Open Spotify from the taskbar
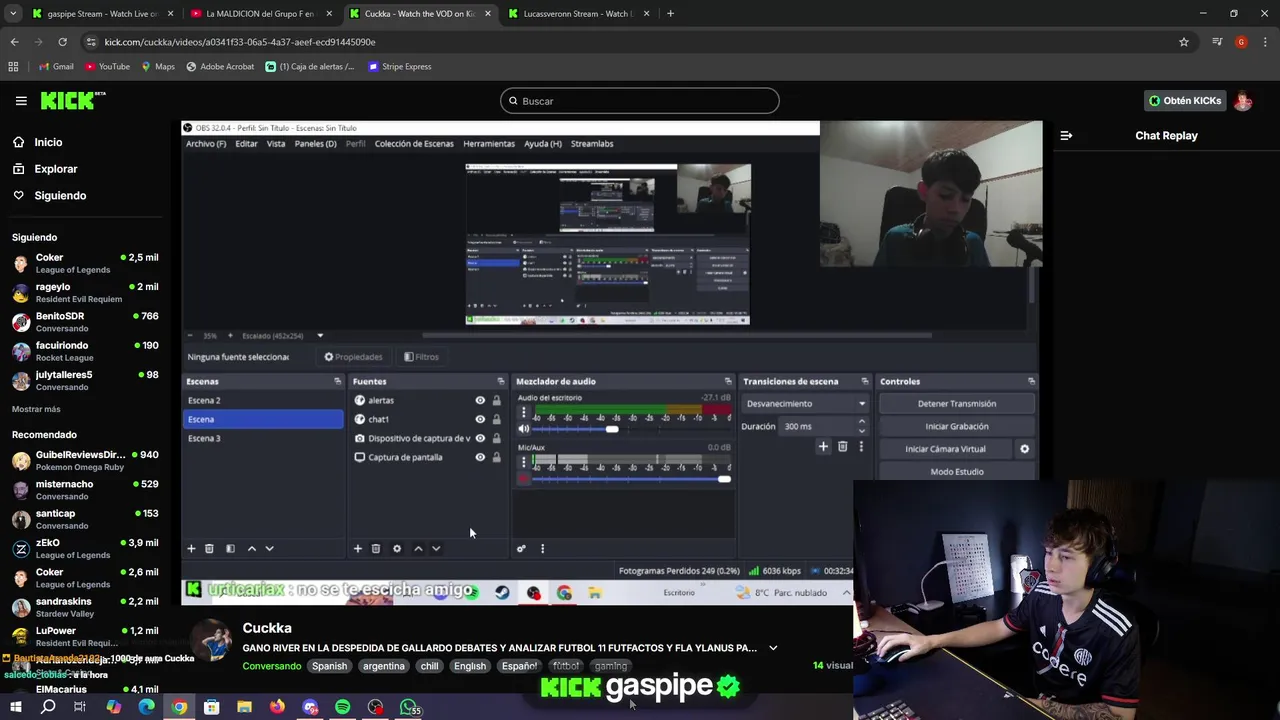The width and height of the screenshot is (1280, 720). 342,707
